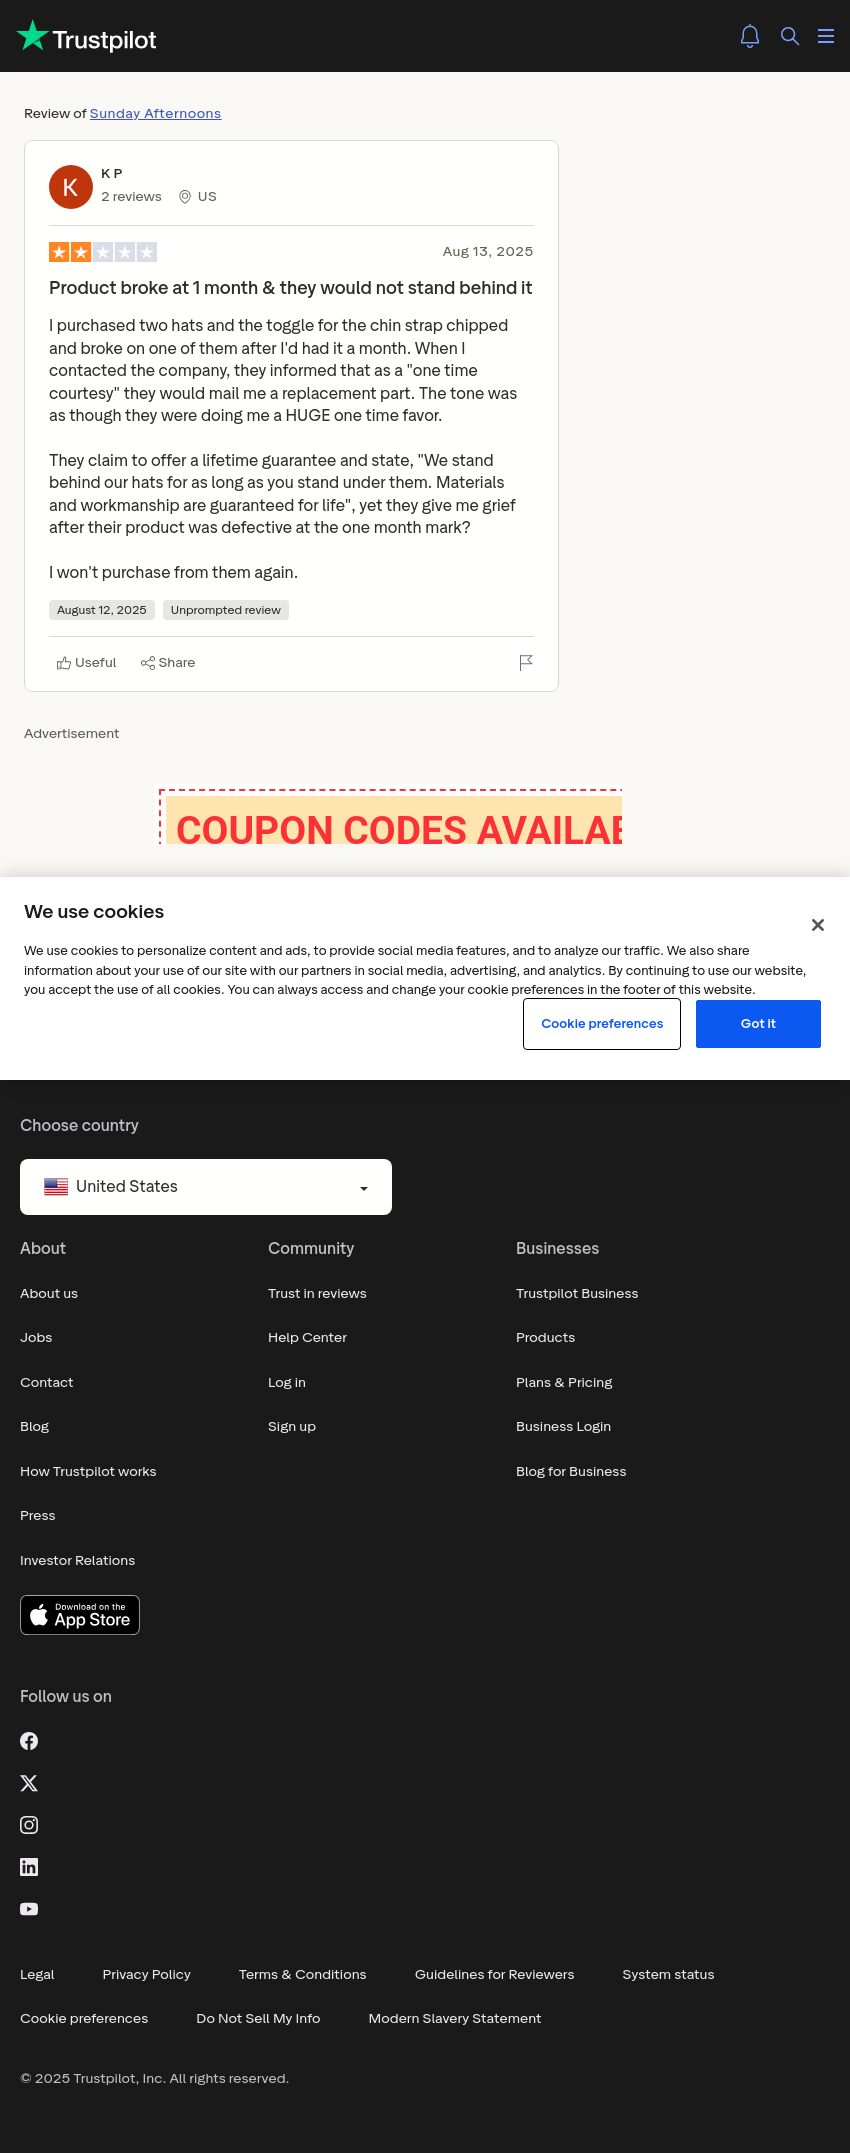Open the YouTube icon link
The width and height of the screenshot is (850, 2153).
pyautogui.click(x=29, y=1909)
